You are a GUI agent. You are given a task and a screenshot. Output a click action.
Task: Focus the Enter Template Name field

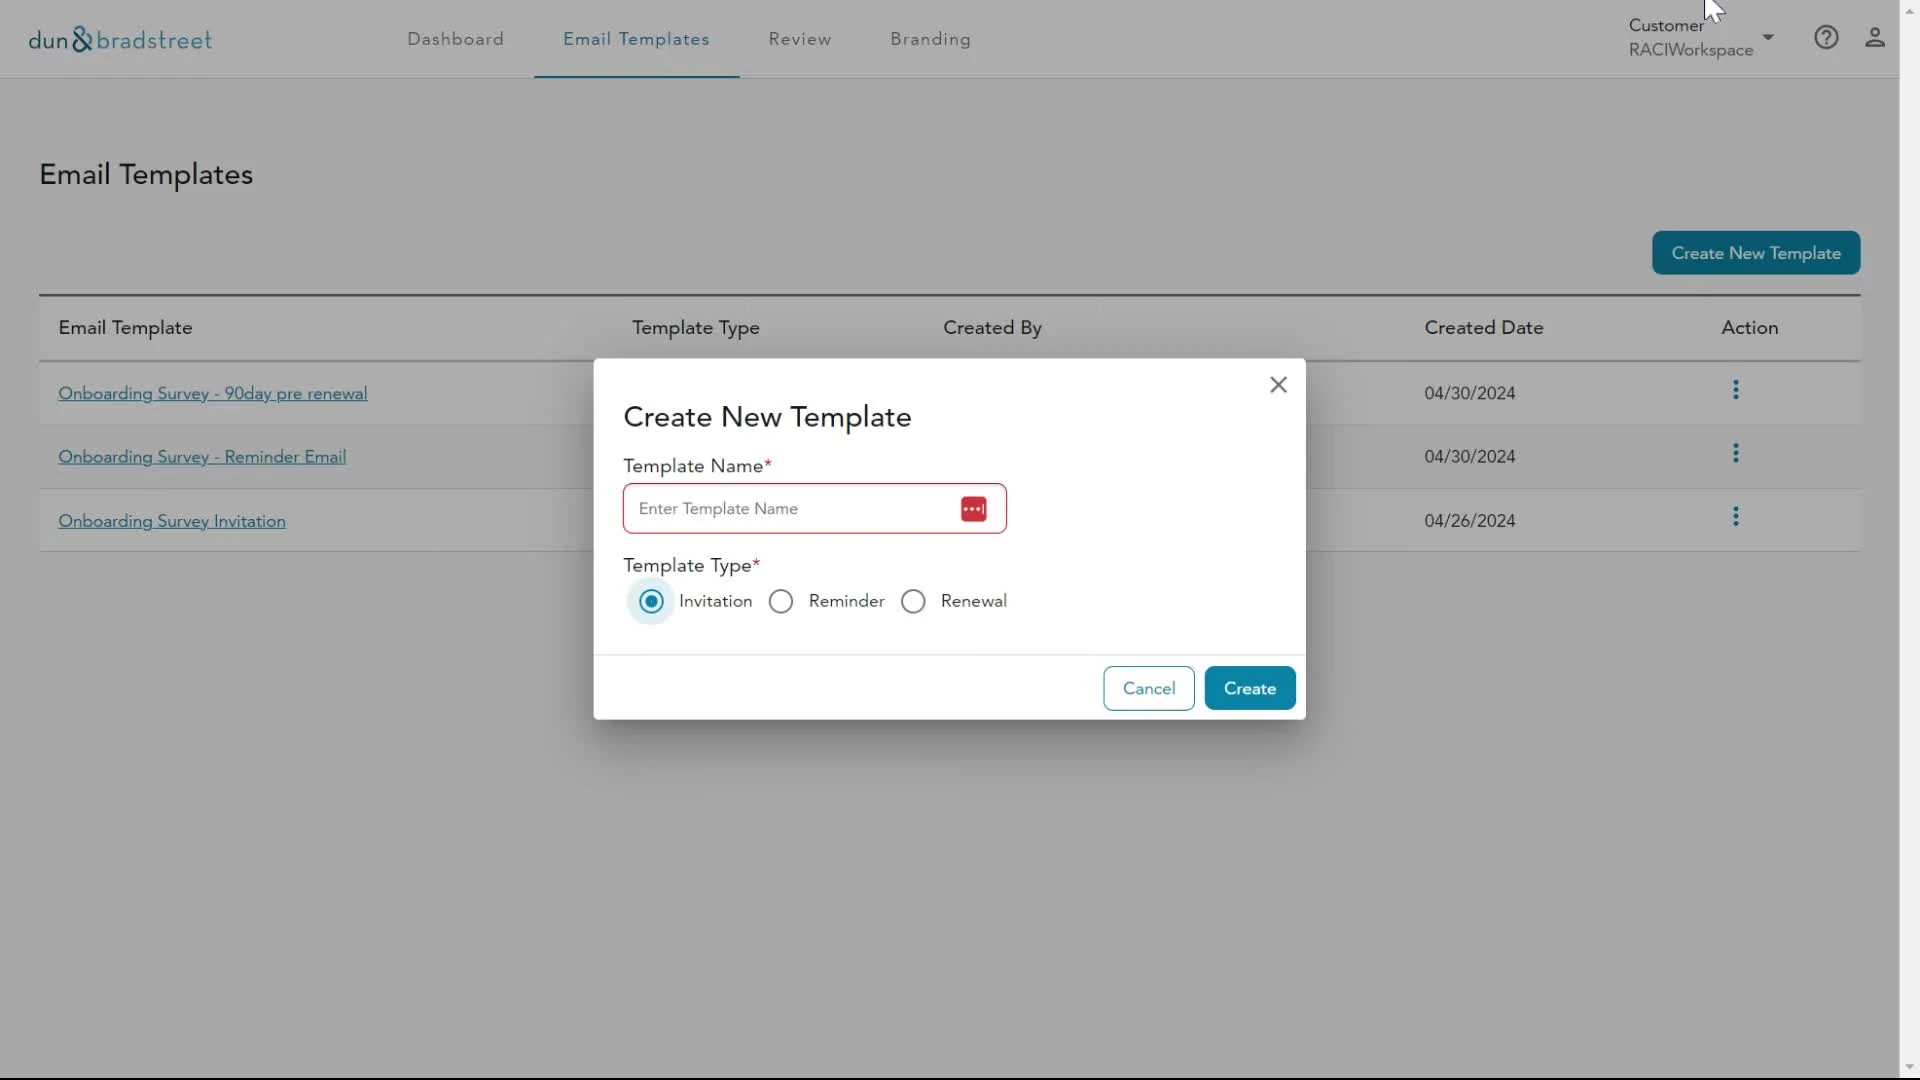coord(790,509)
